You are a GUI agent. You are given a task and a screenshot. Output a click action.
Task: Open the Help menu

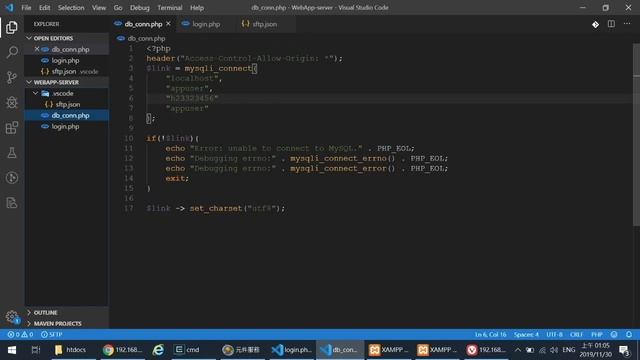click(197, 7)
